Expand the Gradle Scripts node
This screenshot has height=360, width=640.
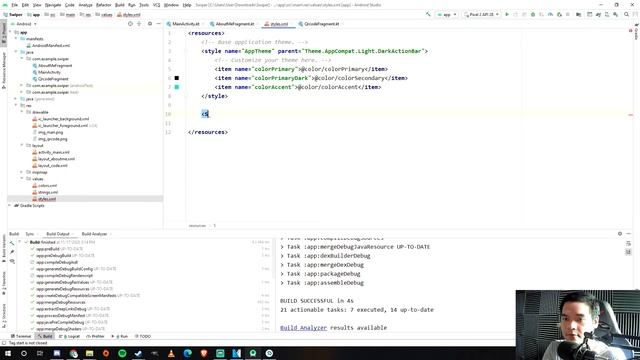click(10, 206)
